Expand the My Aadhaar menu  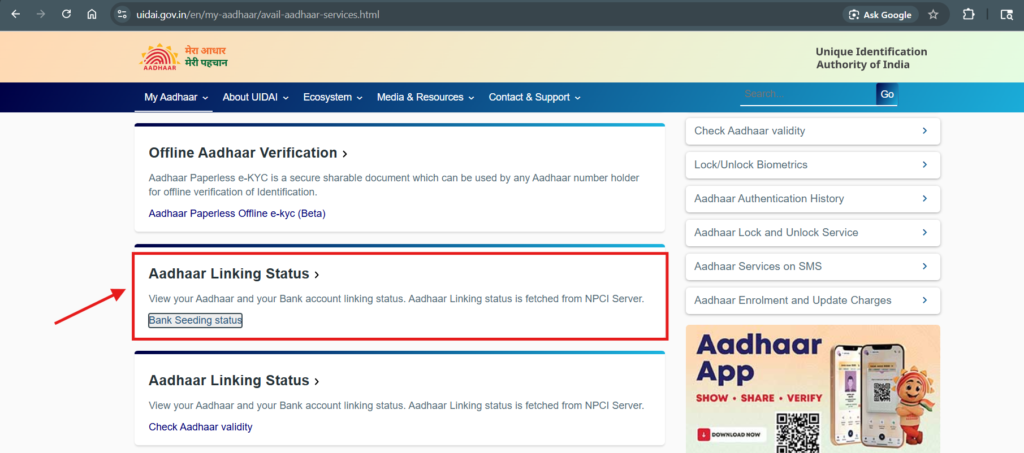[x=176, y=97]
